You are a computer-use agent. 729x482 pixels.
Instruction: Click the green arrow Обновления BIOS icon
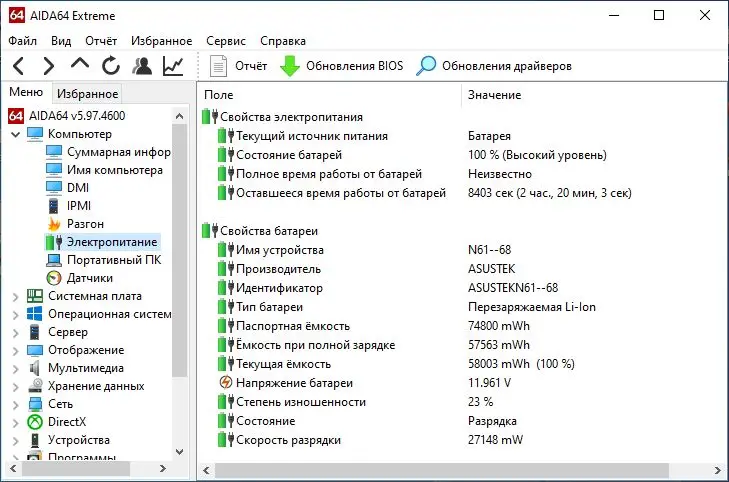coord(290,66)
